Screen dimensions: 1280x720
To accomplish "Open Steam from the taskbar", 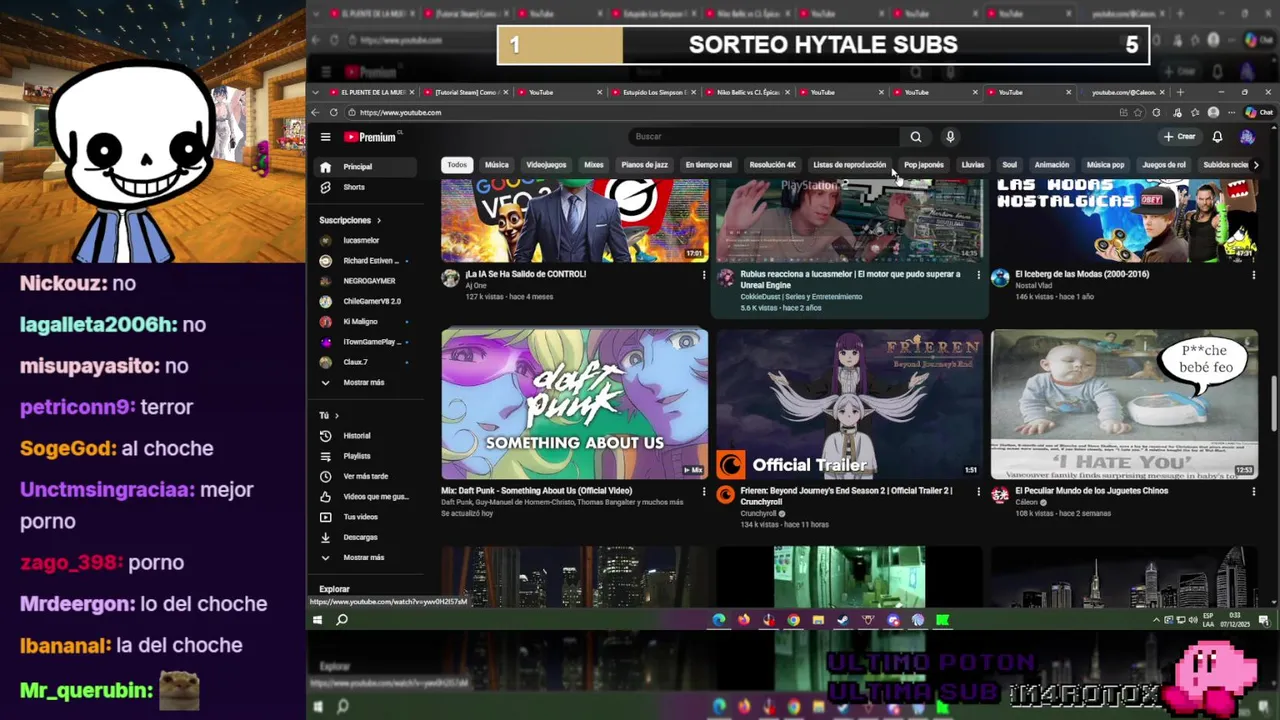I will tap(843, 620).
